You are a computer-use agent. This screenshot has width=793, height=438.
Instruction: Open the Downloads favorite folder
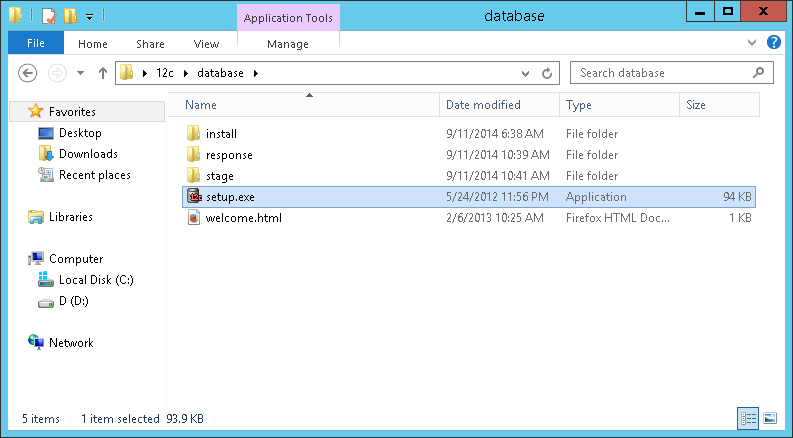[88, 154]
